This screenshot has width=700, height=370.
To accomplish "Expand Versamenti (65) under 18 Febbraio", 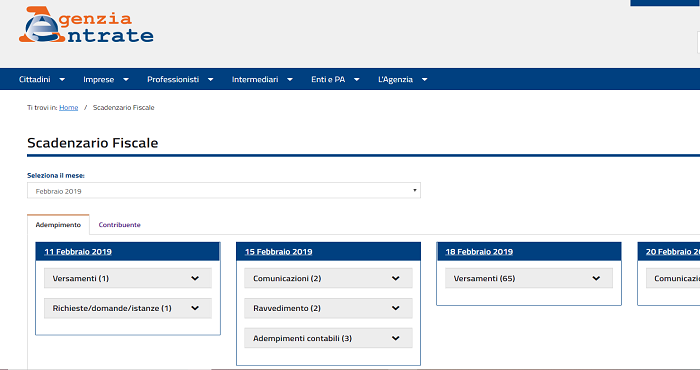I will (529, 278).
